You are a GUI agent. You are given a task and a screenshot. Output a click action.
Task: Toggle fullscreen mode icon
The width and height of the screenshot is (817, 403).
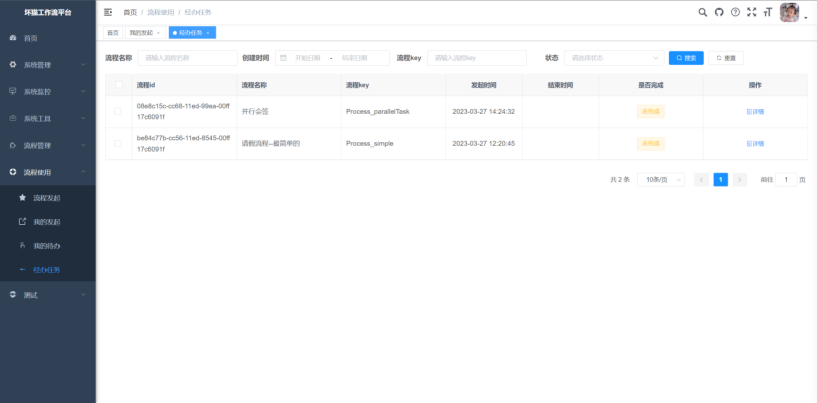click(x=751, y=12)
